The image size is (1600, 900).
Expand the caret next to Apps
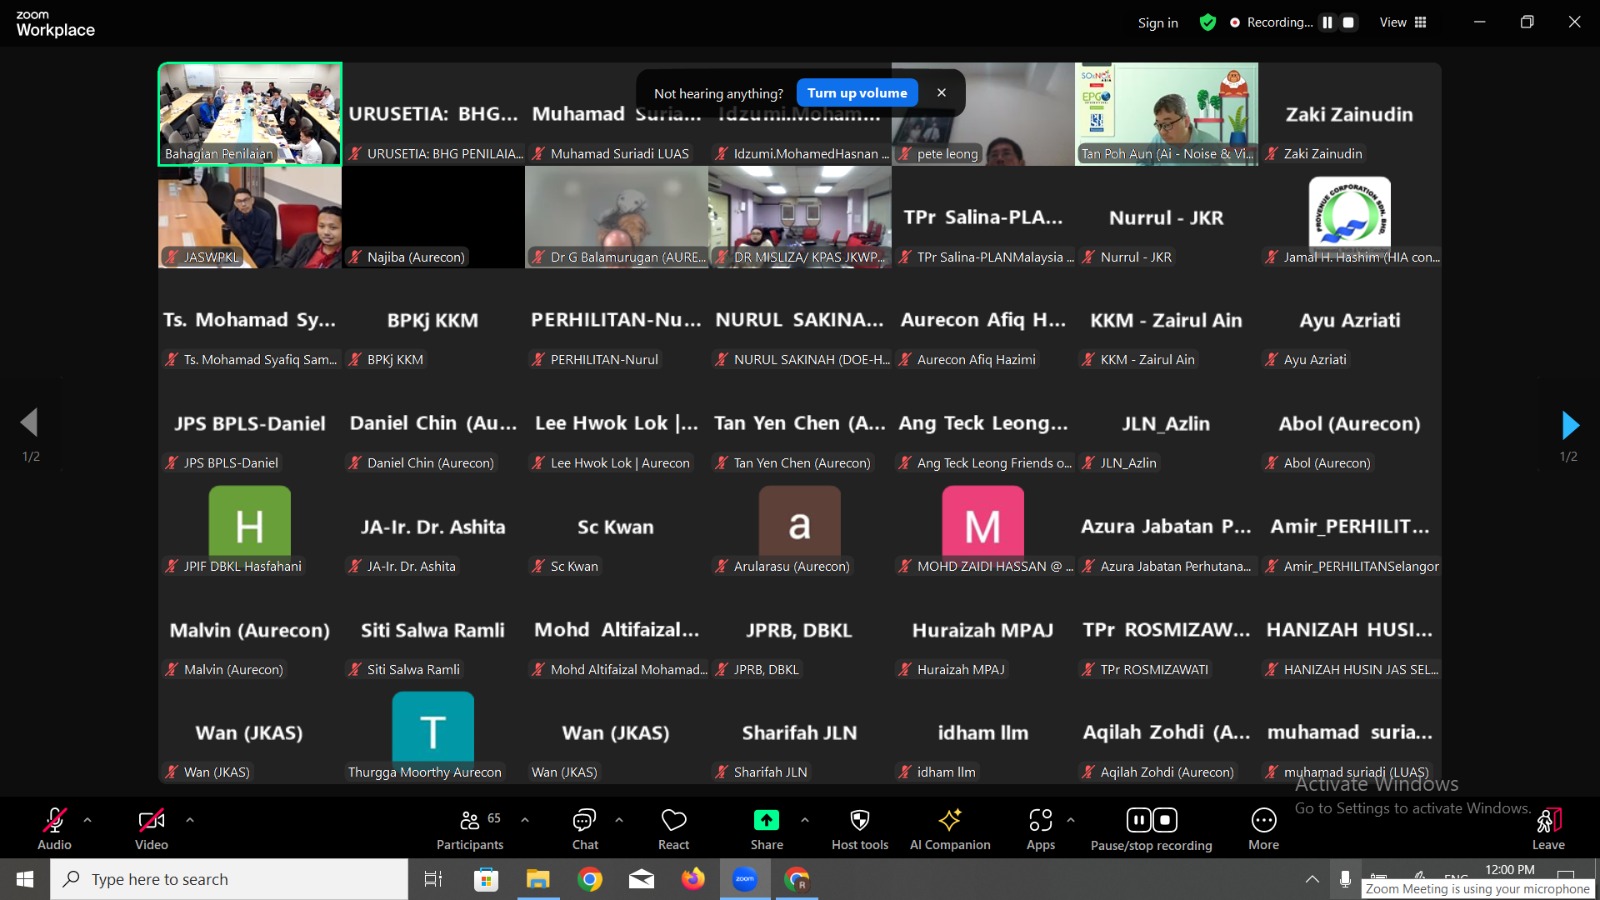1071,820
